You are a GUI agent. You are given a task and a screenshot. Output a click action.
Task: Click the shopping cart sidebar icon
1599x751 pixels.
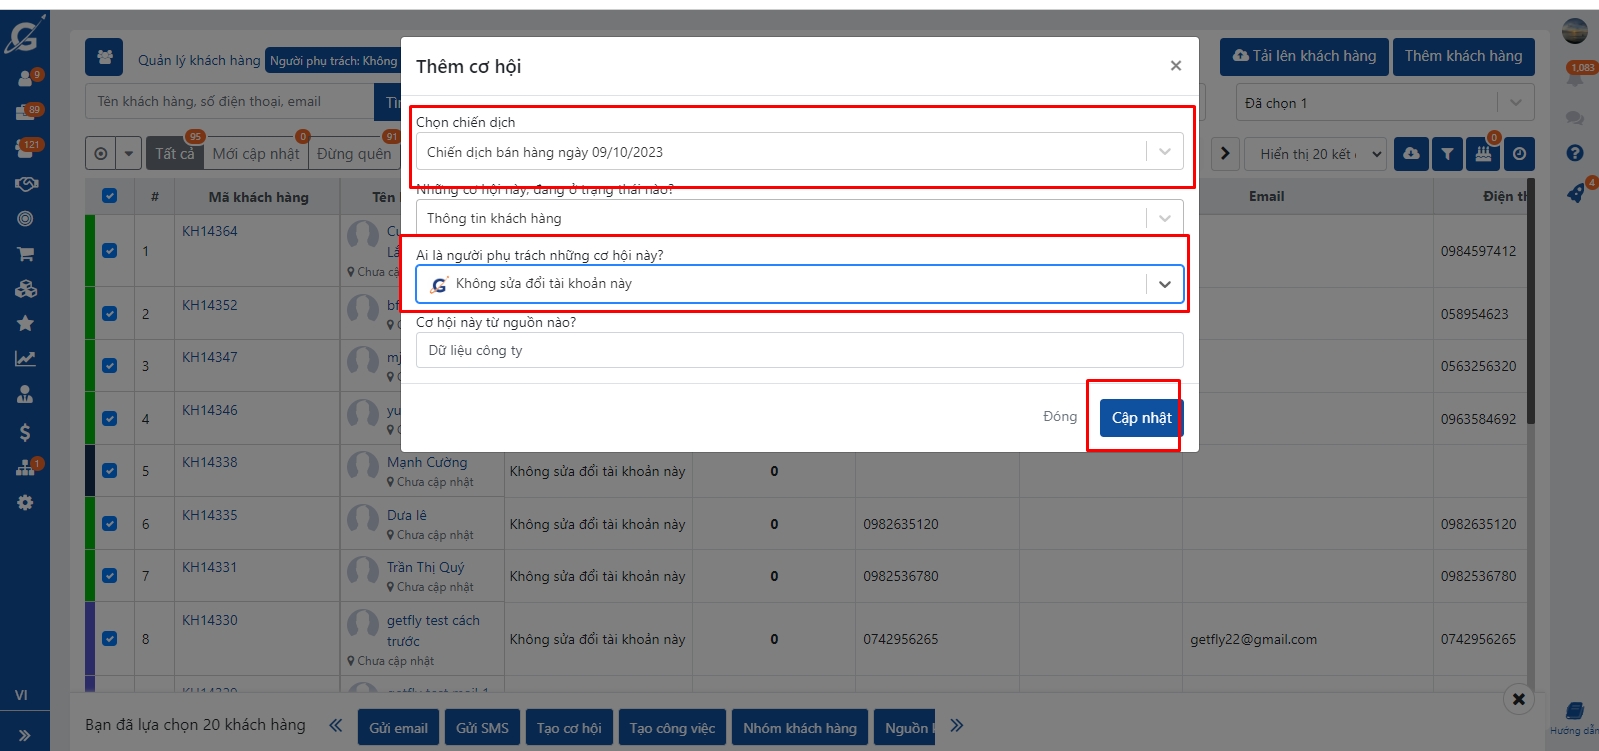pos(25,254)
